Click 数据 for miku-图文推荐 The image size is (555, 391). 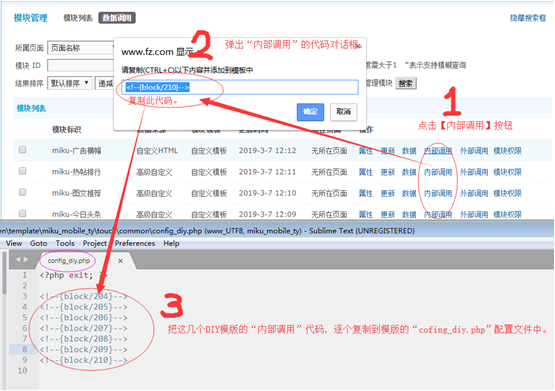pos(409,193)
